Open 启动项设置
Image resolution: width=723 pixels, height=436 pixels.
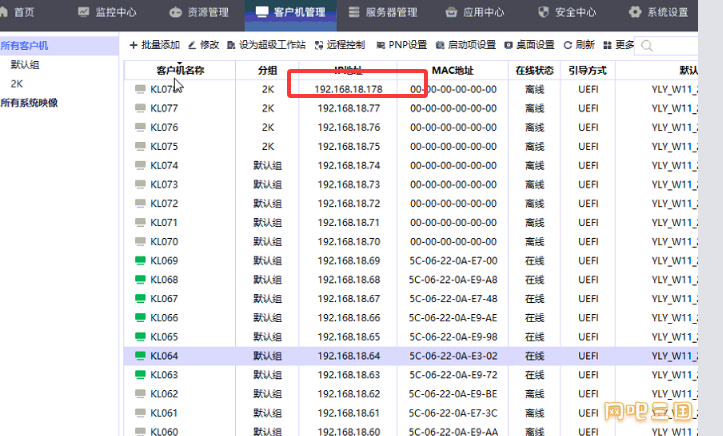click(466, 45)
